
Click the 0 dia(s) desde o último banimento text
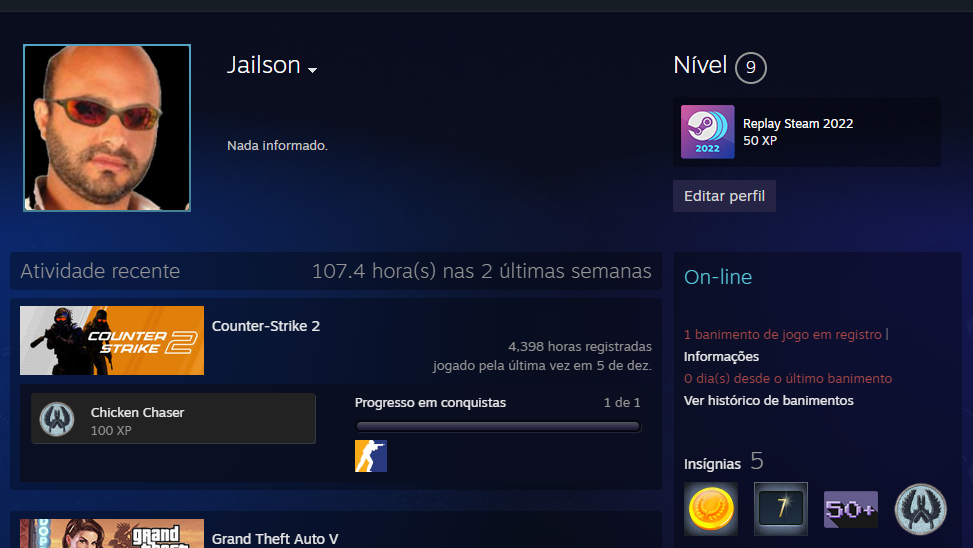(788, 379)
